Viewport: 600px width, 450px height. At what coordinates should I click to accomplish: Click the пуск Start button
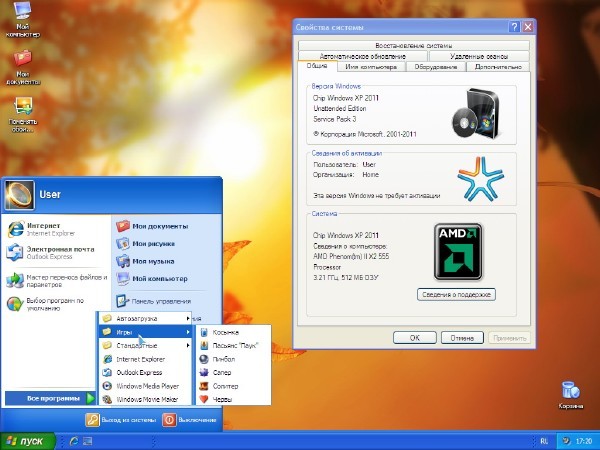click(x=27, y=441)
